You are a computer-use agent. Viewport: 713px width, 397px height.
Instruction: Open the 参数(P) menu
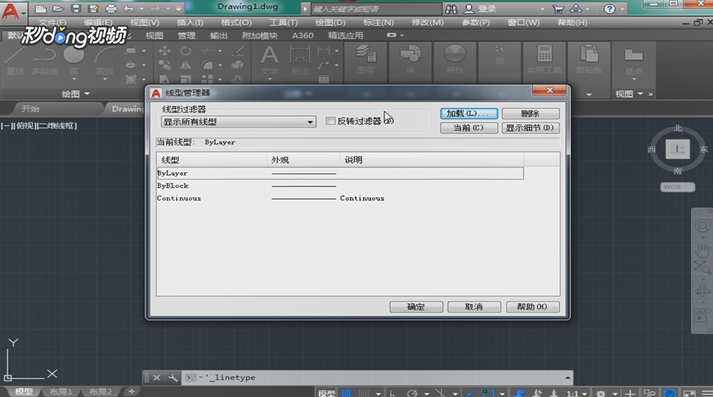[x=476, y=23]
